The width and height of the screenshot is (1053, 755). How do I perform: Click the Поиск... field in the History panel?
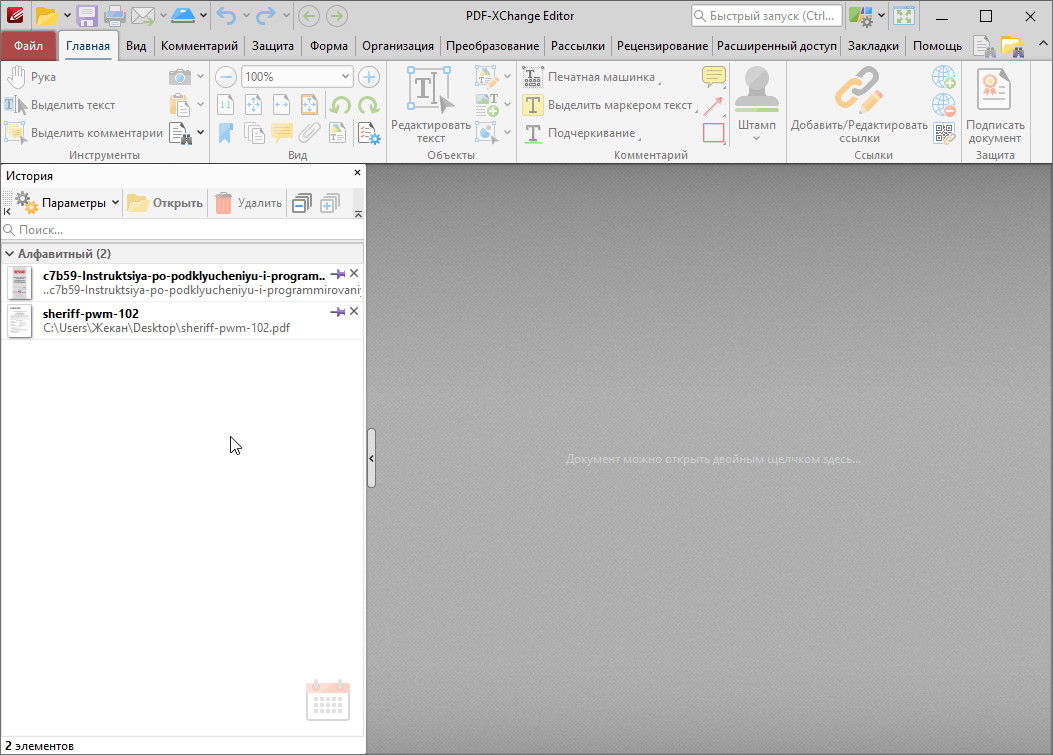coord(183,230)
